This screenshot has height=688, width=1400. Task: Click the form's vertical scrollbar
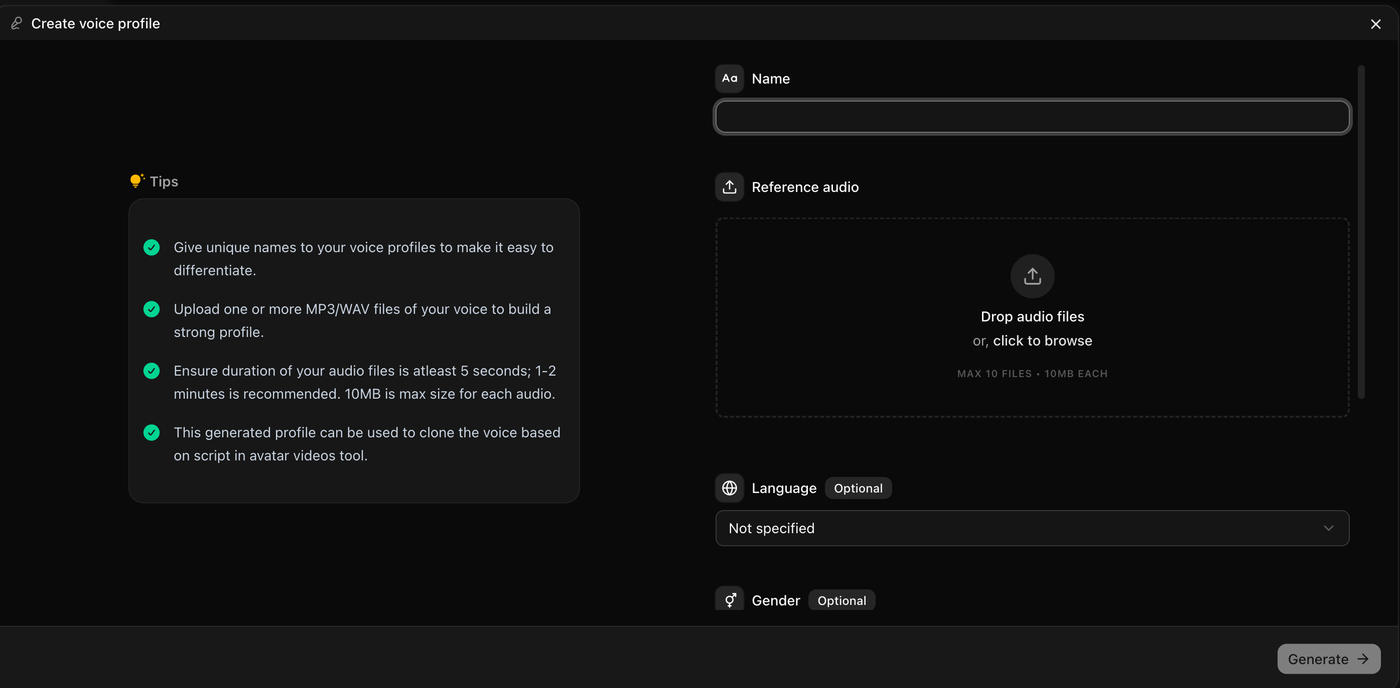[1361, 230]
